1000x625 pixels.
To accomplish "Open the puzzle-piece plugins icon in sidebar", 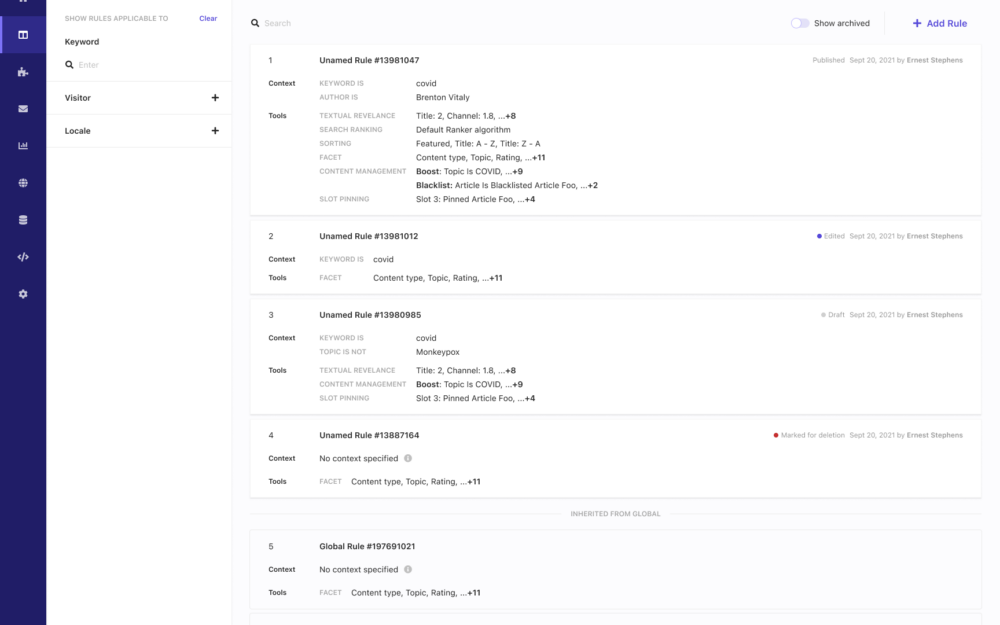I will 23,72.
